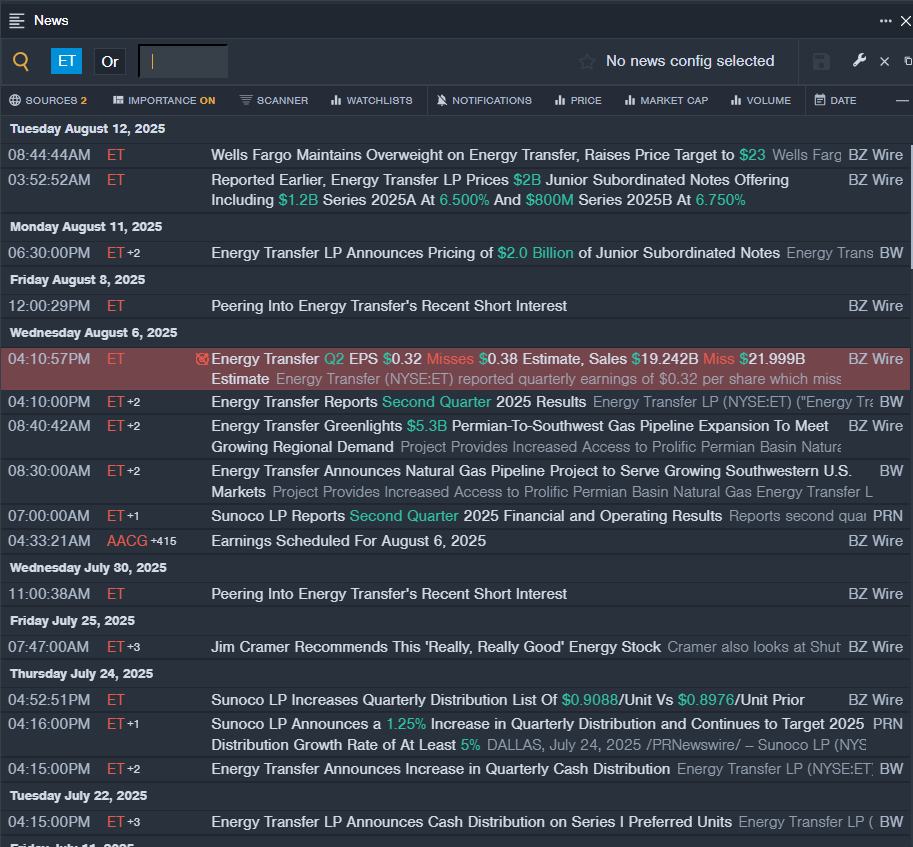Click the copy window icon at right edge

point(908,61)
